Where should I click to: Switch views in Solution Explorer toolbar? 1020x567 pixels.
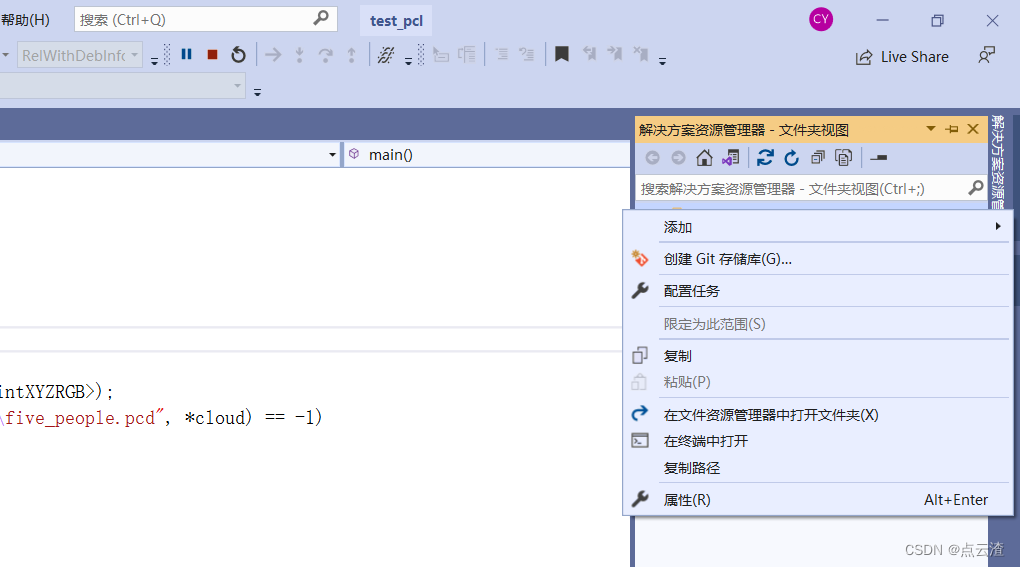pyautogui.click(x=731, y=158)
